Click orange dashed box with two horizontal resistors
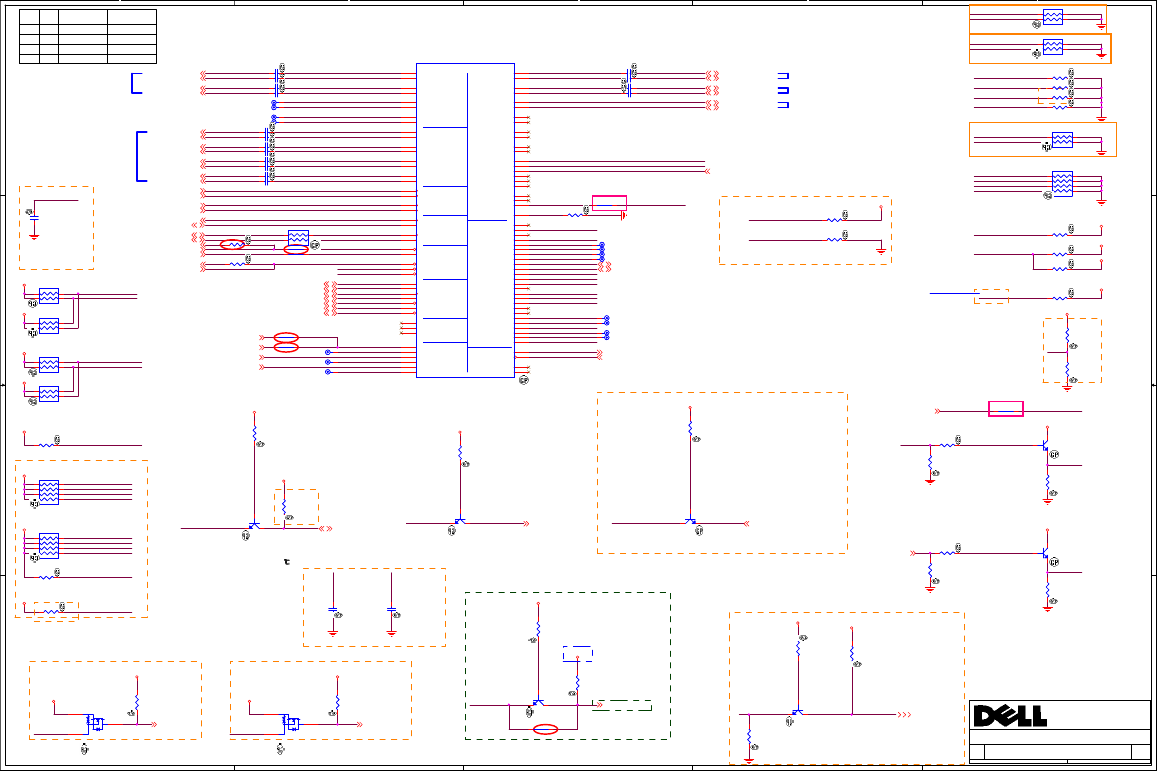This screenshot has width=1157, height=771. pyautogui.click(x=805, y=230)
